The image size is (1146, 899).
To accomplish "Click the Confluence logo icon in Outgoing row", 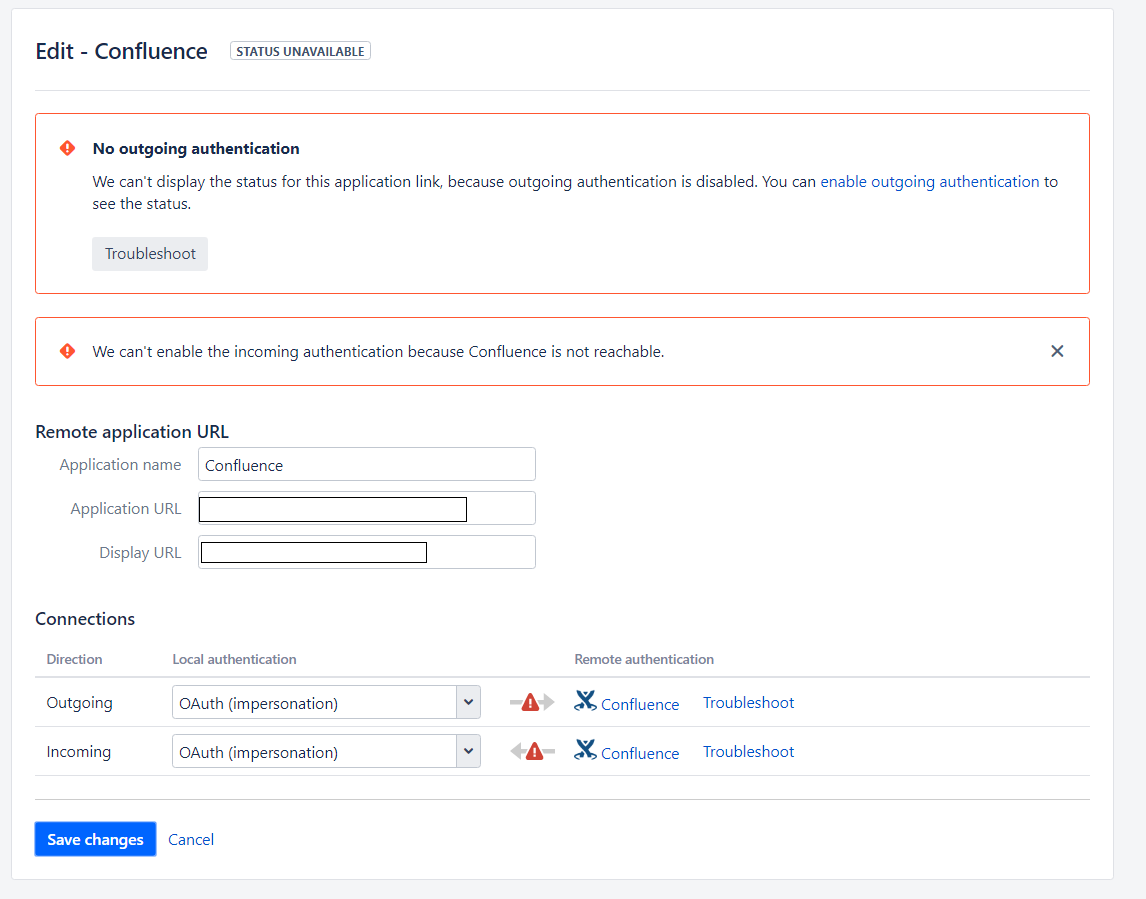I will coord(585,701).
